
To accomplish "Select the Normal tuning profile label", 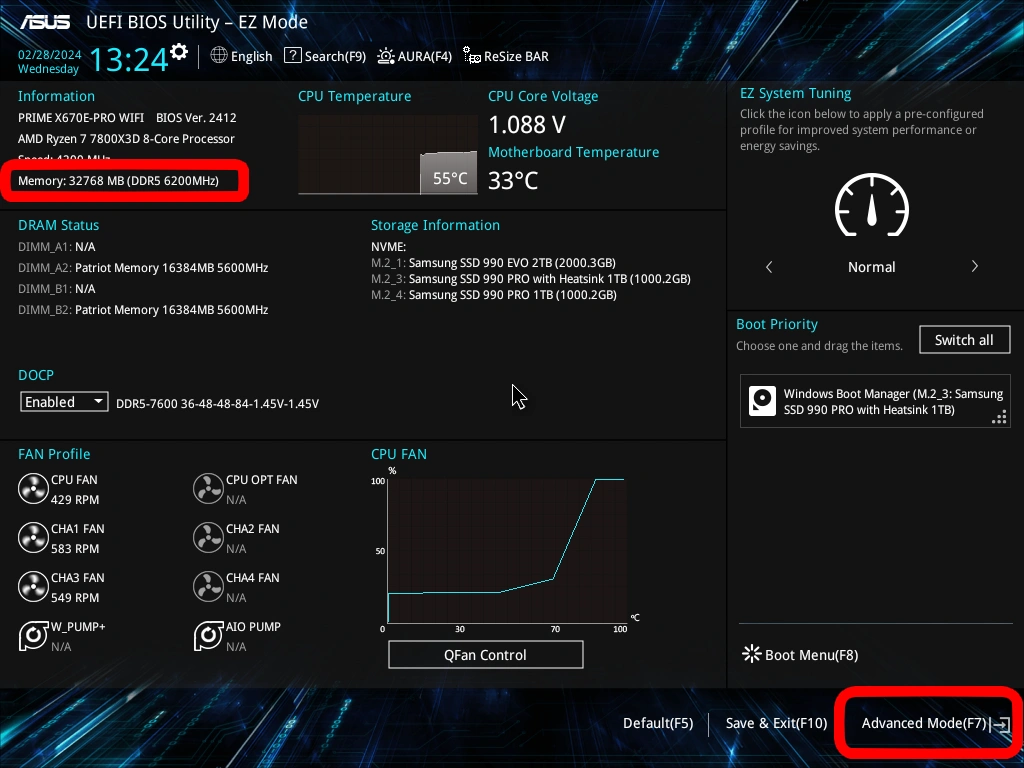I will point(871,266).
